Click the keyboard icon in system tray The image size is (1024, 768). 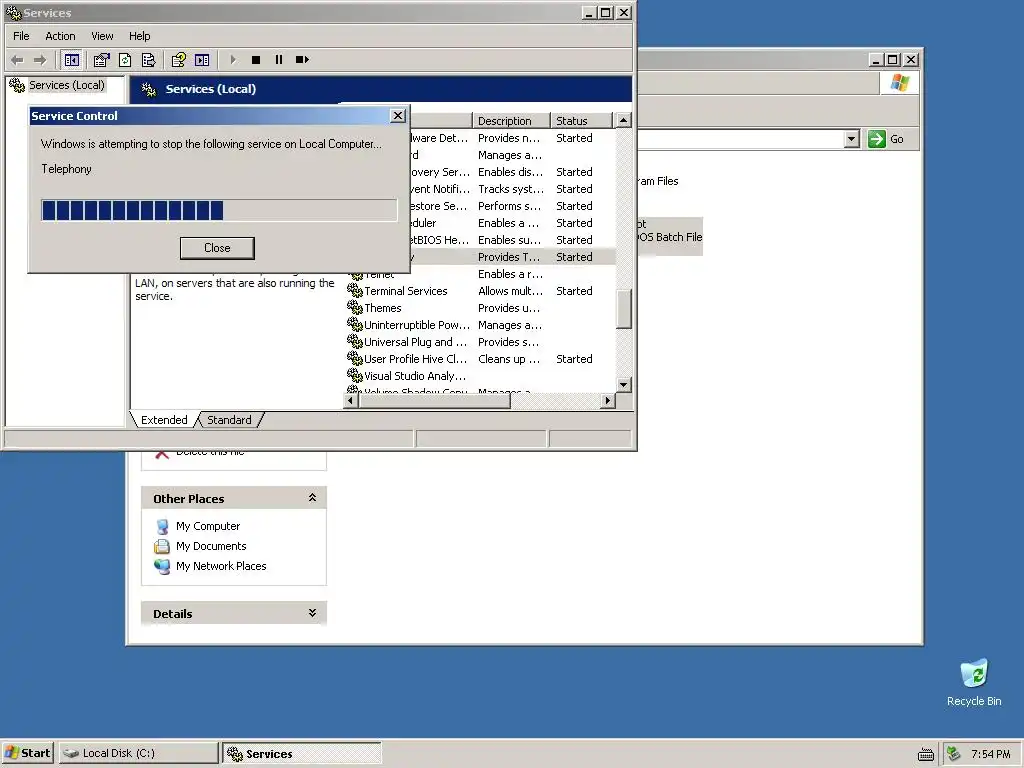[925, 754]
